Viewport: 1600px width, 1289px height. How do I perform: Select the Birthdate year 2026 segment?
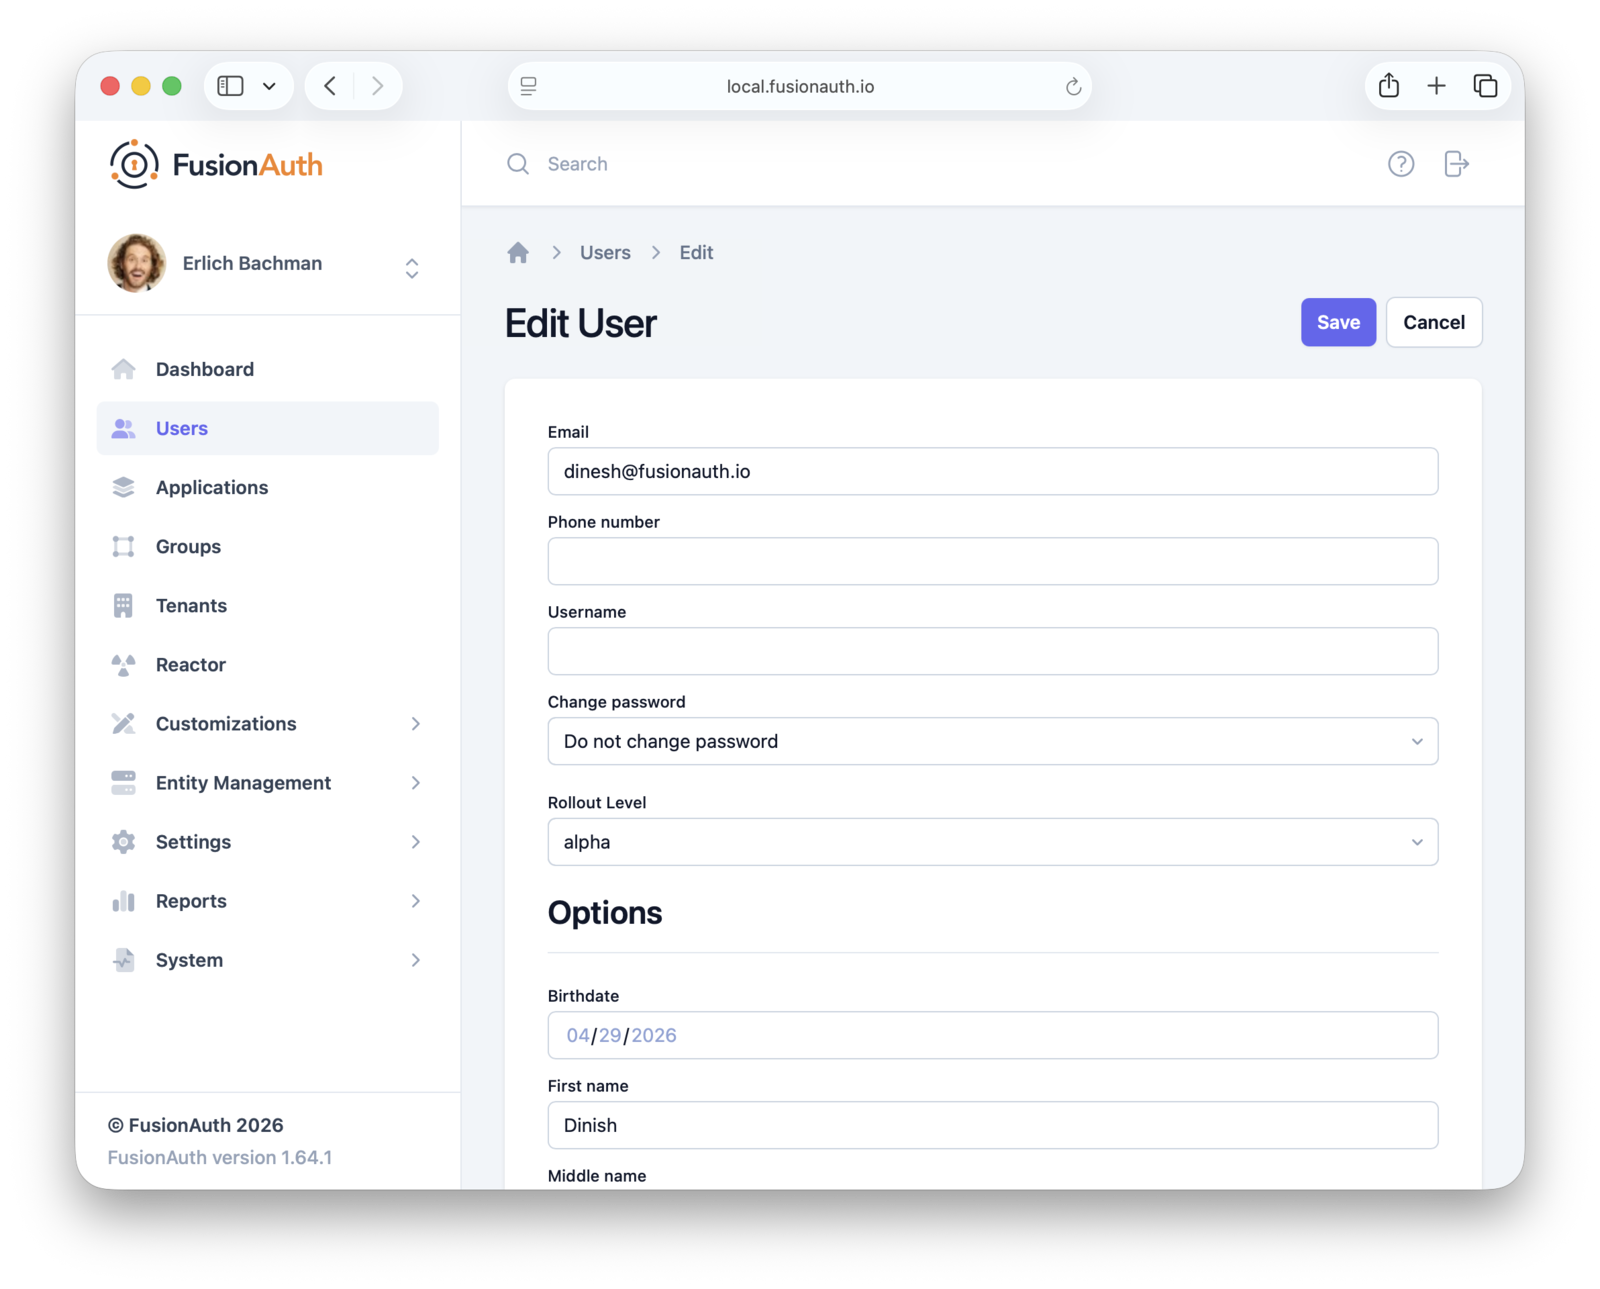coord(654,1035)
